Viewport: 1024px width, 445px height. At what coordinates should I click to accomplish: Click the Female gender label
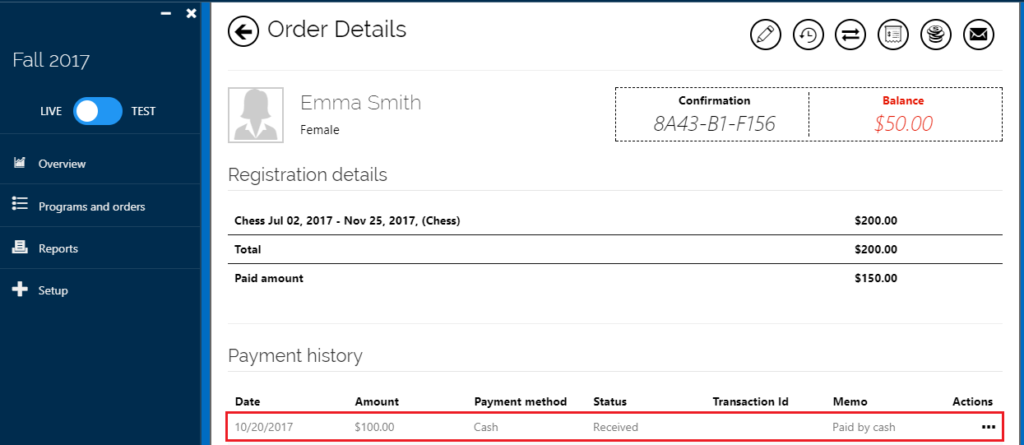[319, 130]
